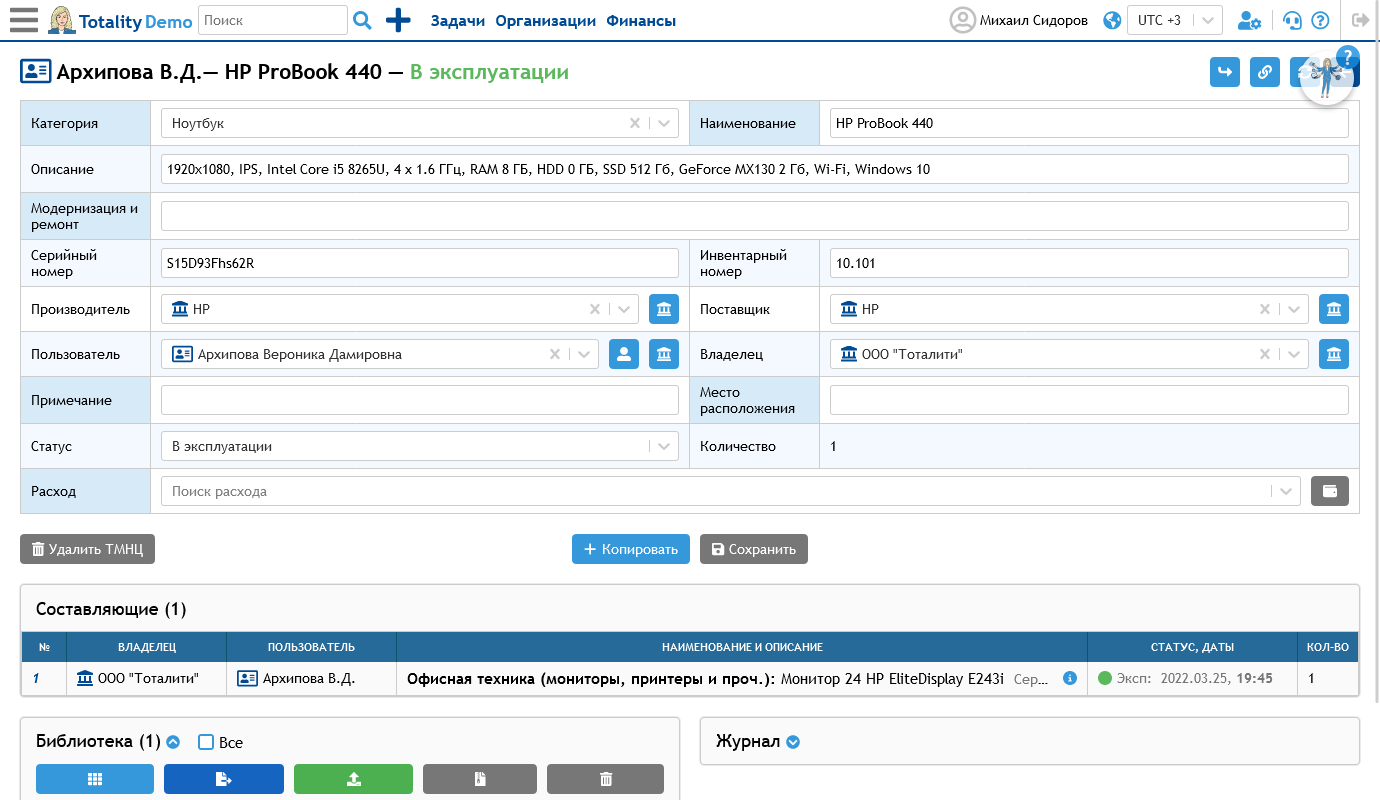Expand Поставщик dropdown arrow
Screen dimensions: 1380x800
[1294, 309]
